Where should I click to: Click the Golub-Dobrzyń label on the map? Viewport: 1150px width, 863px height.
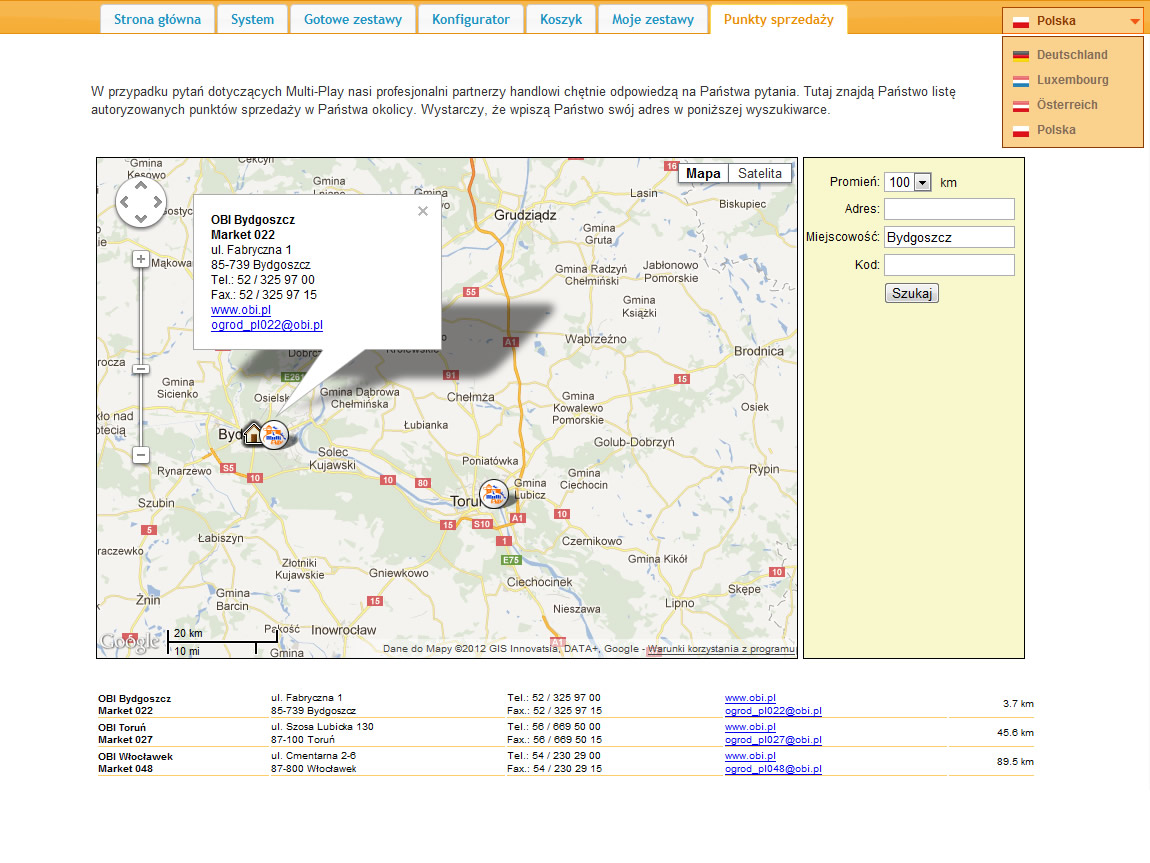point(634,442)
